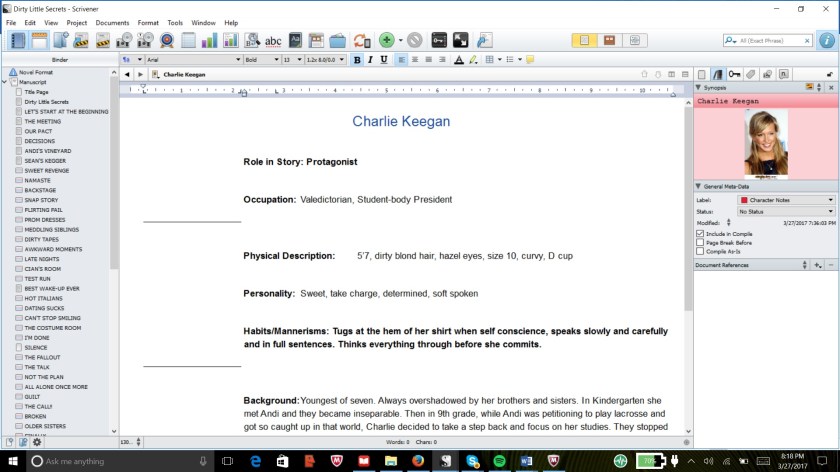The image size is (840, 472).
Task: Click the text color A button
Action: (x=458, y=60)
